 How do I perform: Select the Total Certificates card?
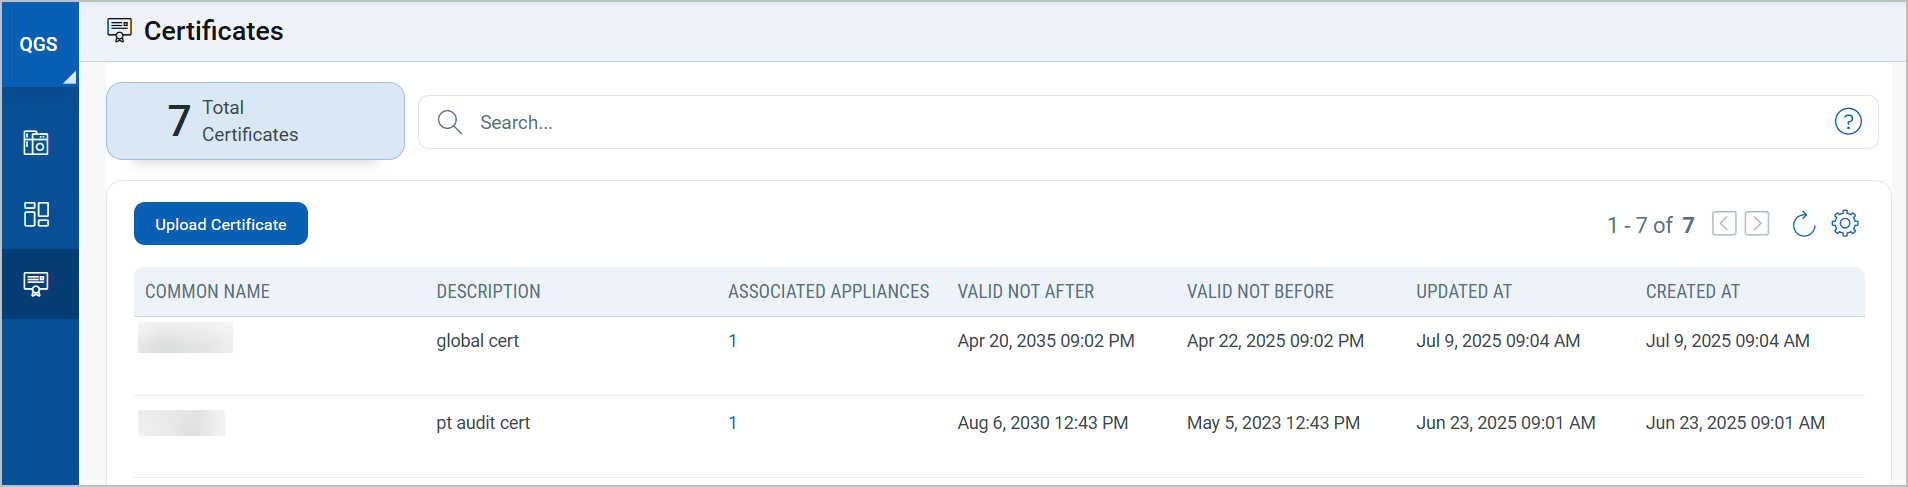[255, 121]
